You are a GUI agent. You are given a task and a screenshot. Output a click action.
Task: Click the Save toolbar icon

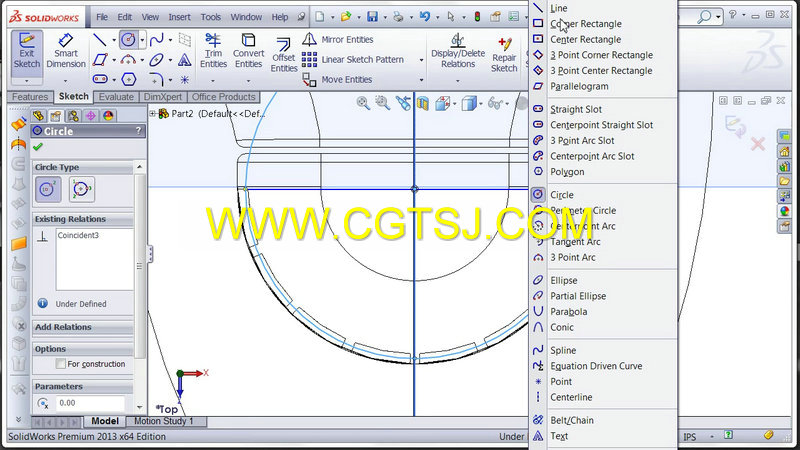point(372,17)
